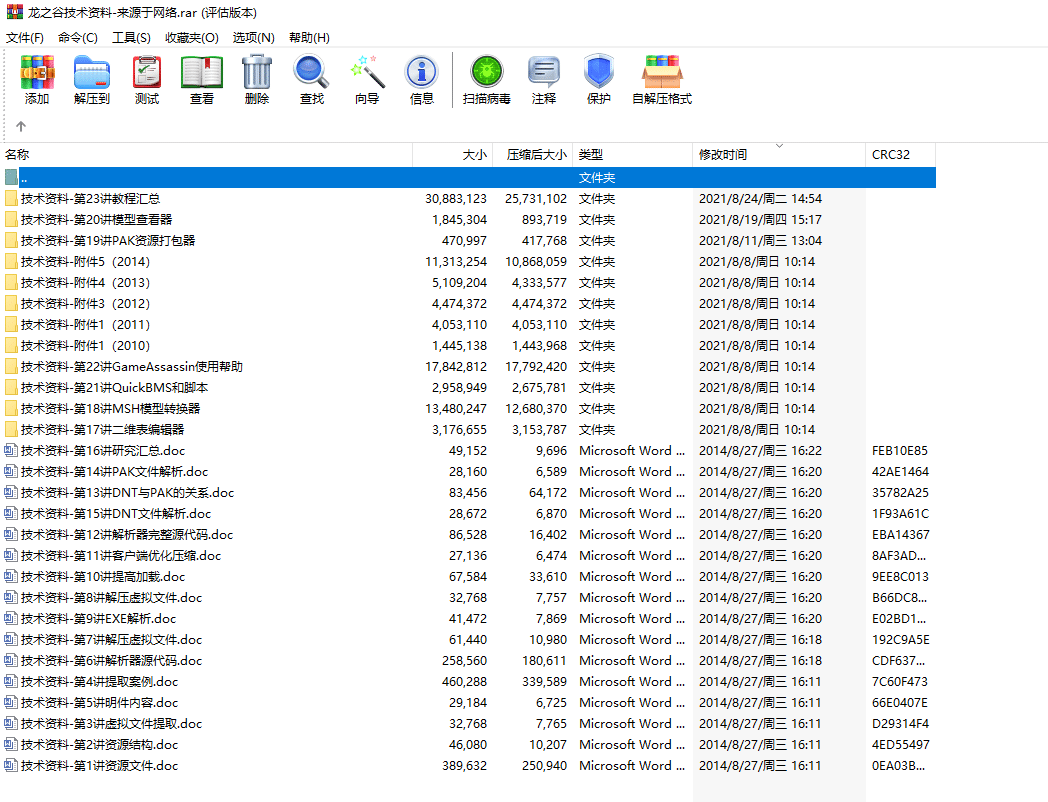Select 技术资料-第5讲明件内容.doc file name
Screen dimensions: 1048x802
click(x=99, y=702)
